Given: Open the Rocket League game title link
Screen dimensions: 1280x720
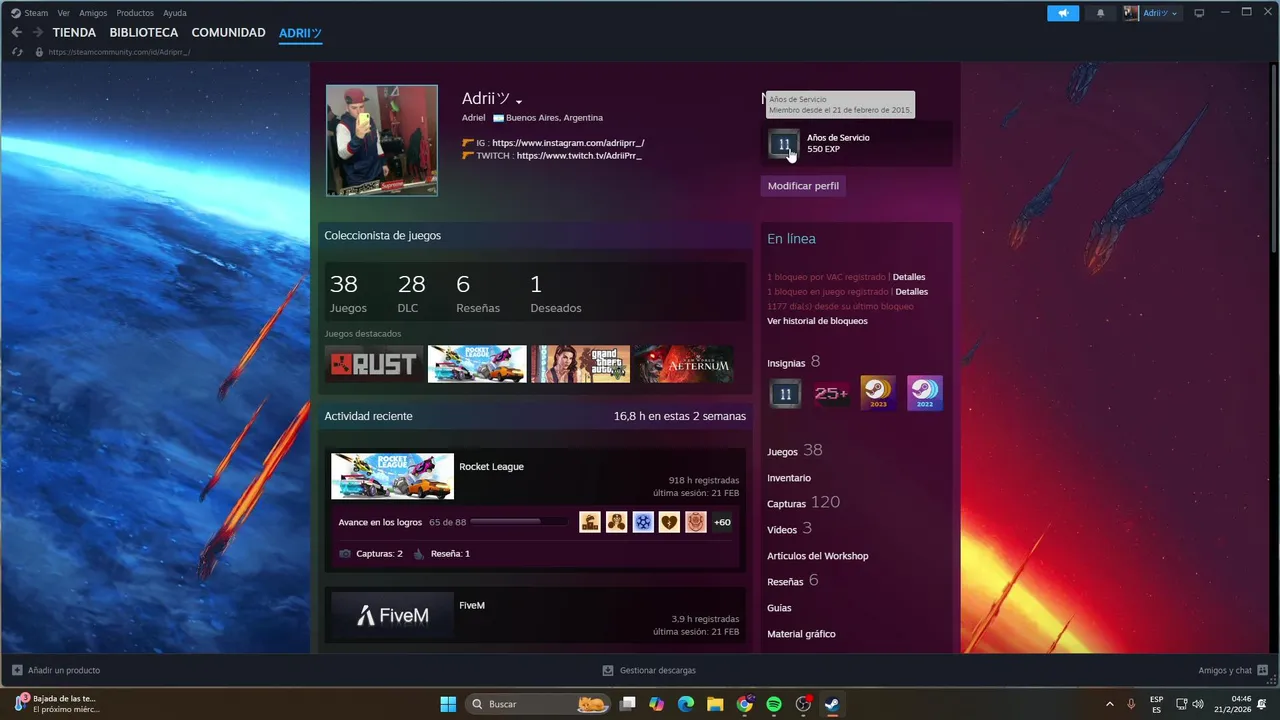Looking at the screenshot, I should [x=491, y=467].
